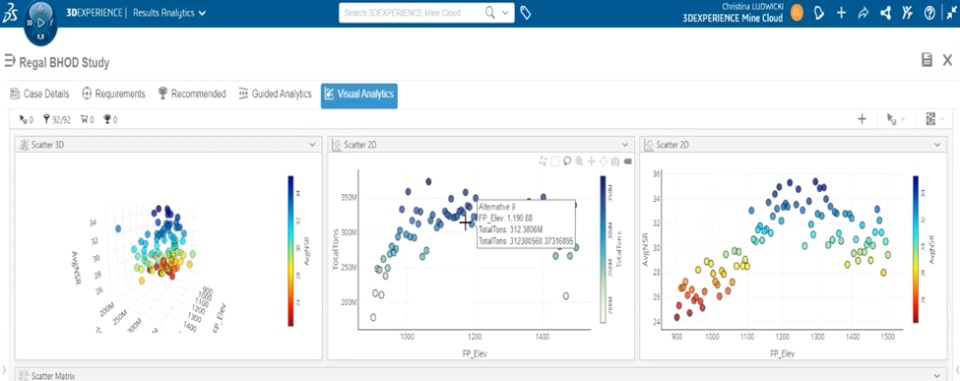Image resolution: width=960 pixels, height=381 pixels.
Task: Save the Regal BHOD Study
Action: 927,59
